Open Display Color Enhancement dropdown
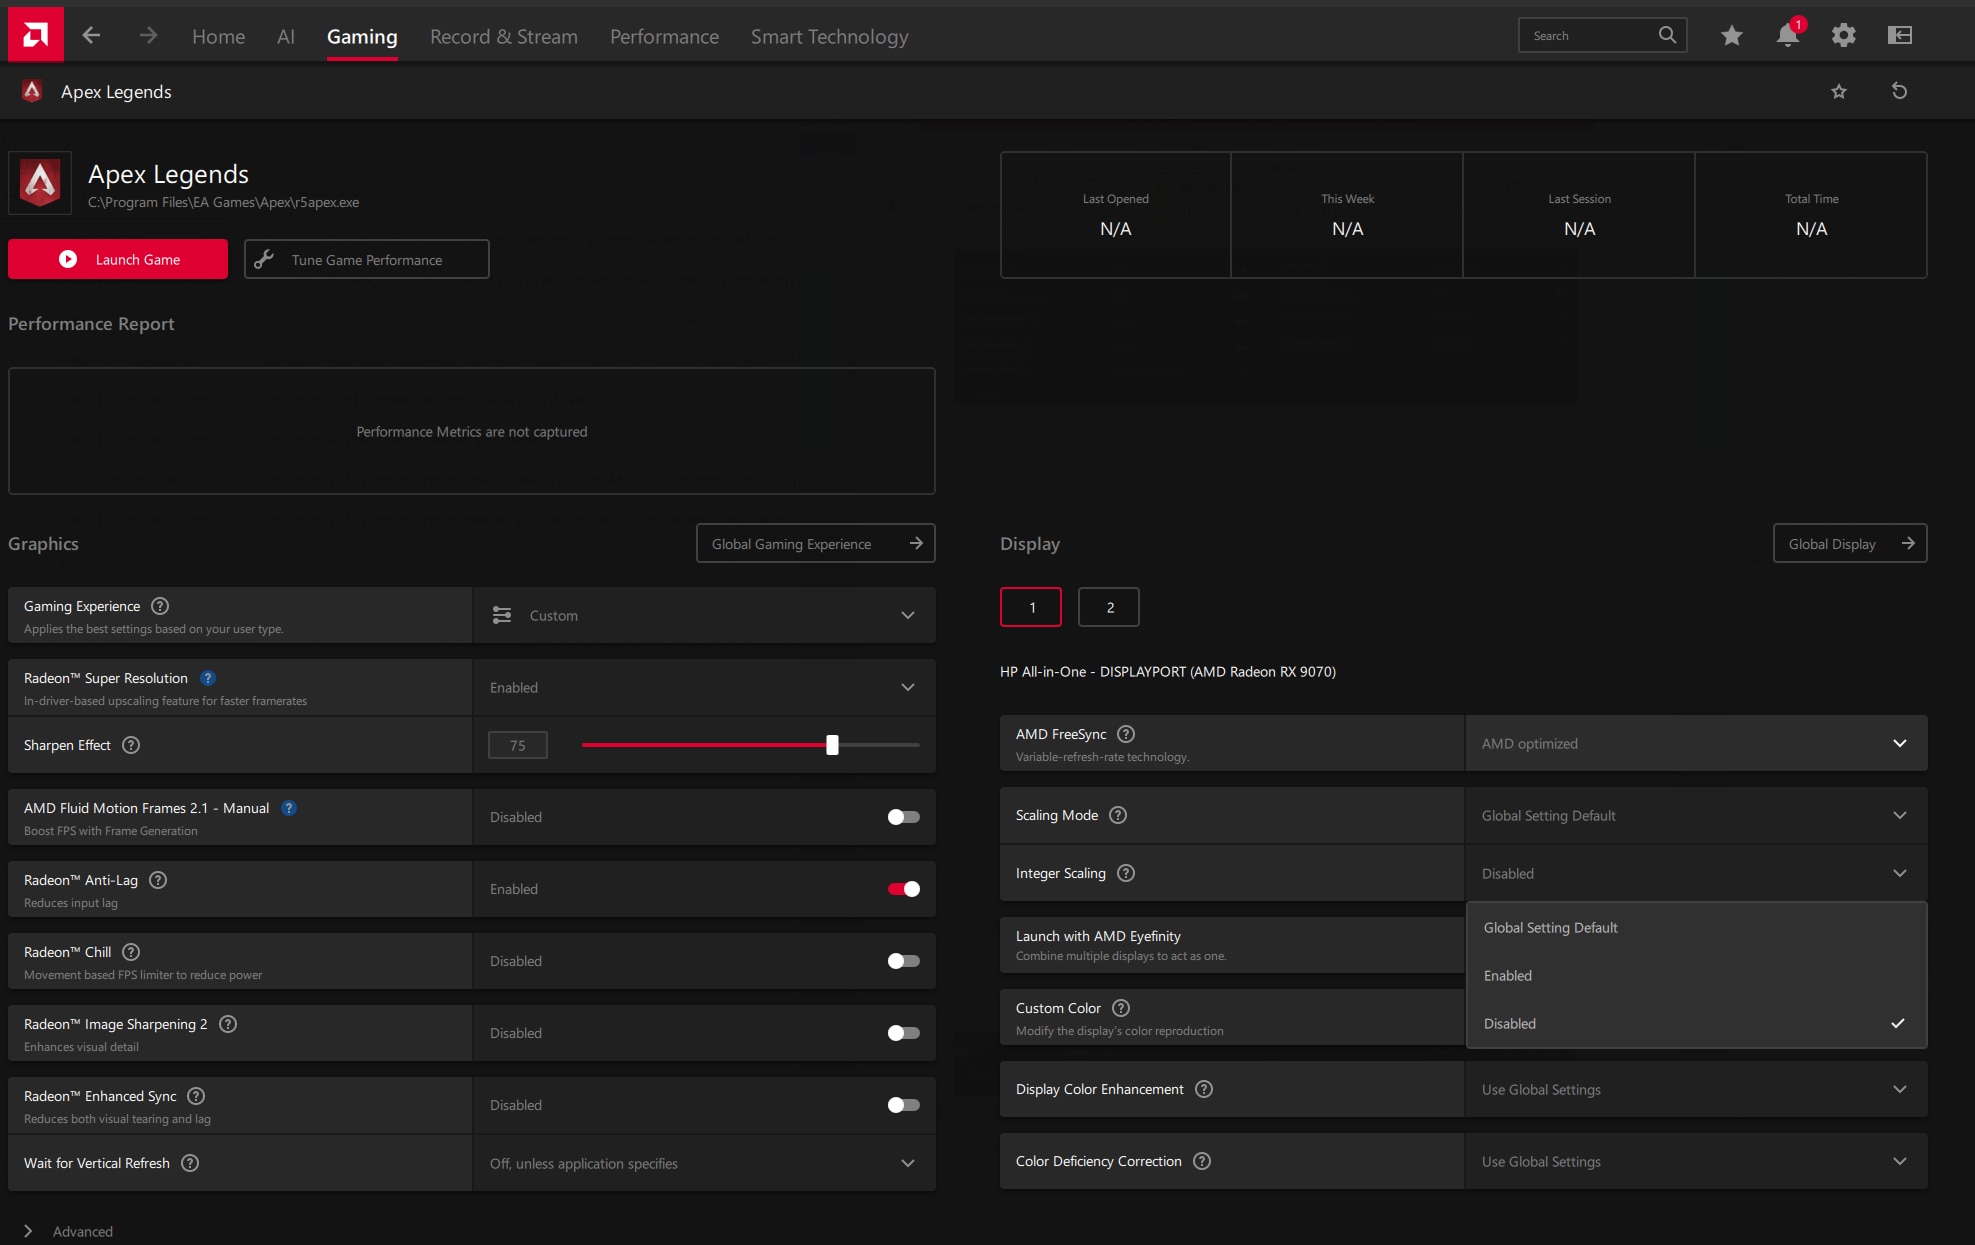 [x=1696, y=1089]
